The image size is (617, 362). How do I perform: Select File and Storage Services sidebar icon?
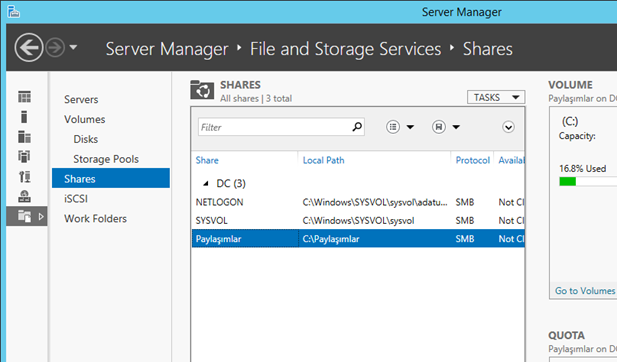coord(24,216)
